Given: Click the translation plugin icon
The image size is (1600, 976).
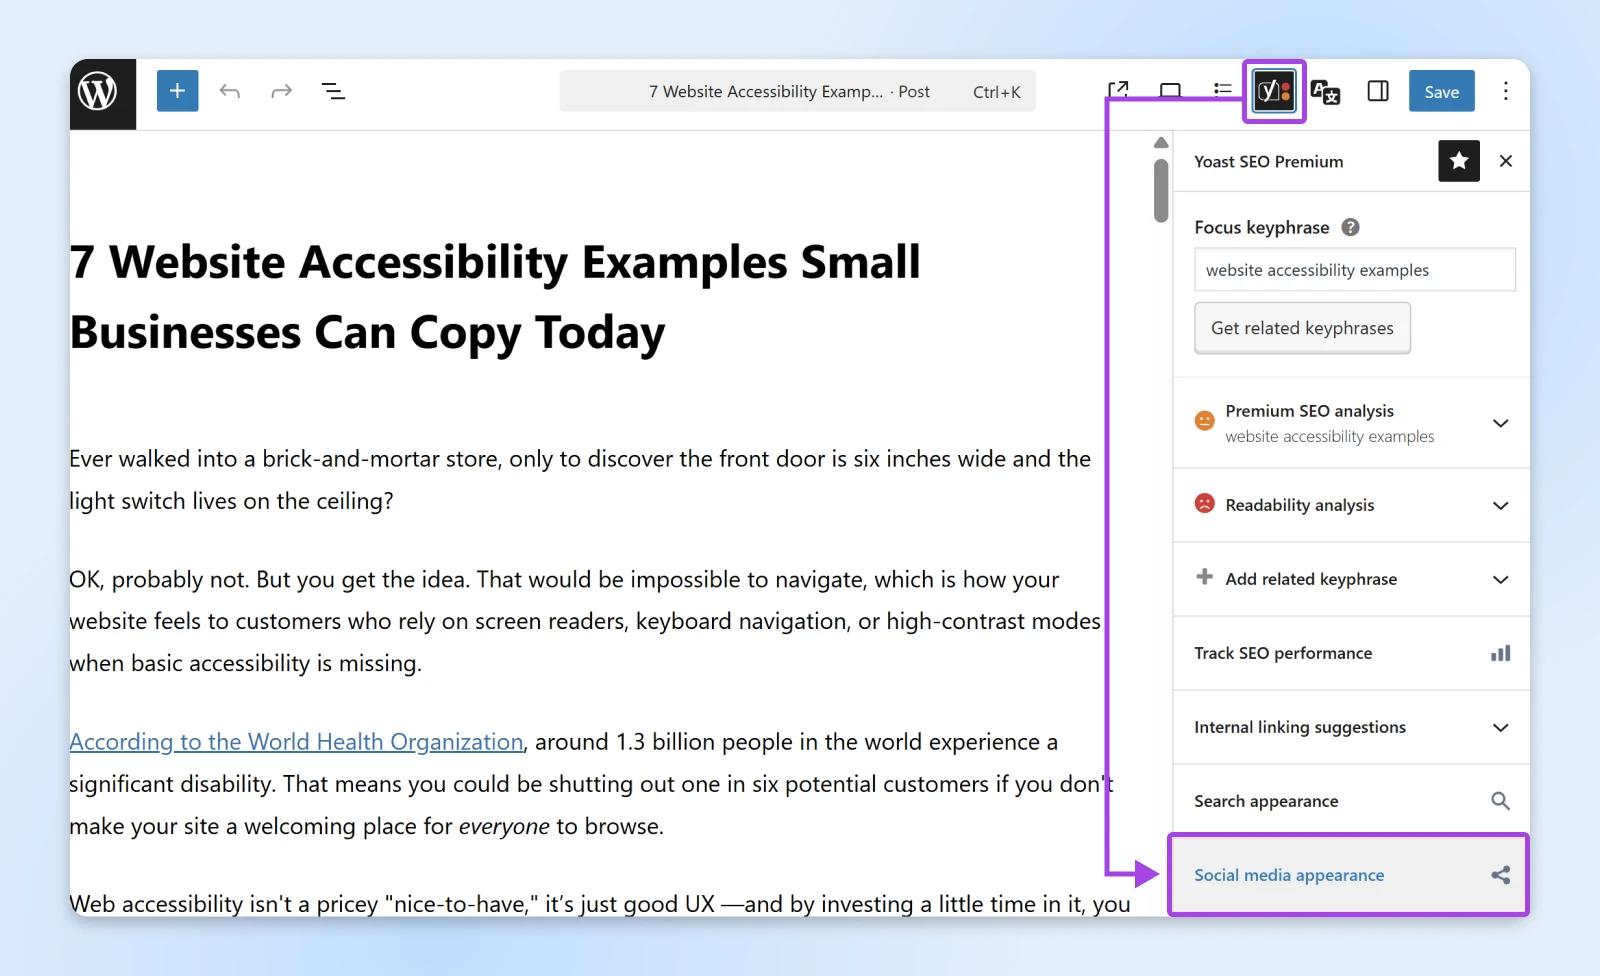Looking at the screenshot, I should (x=1325, y=92).
